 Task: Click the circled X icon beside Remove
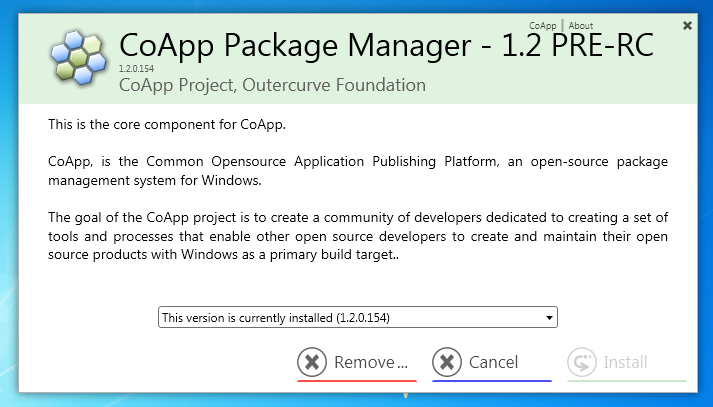(x=312, y=362)
